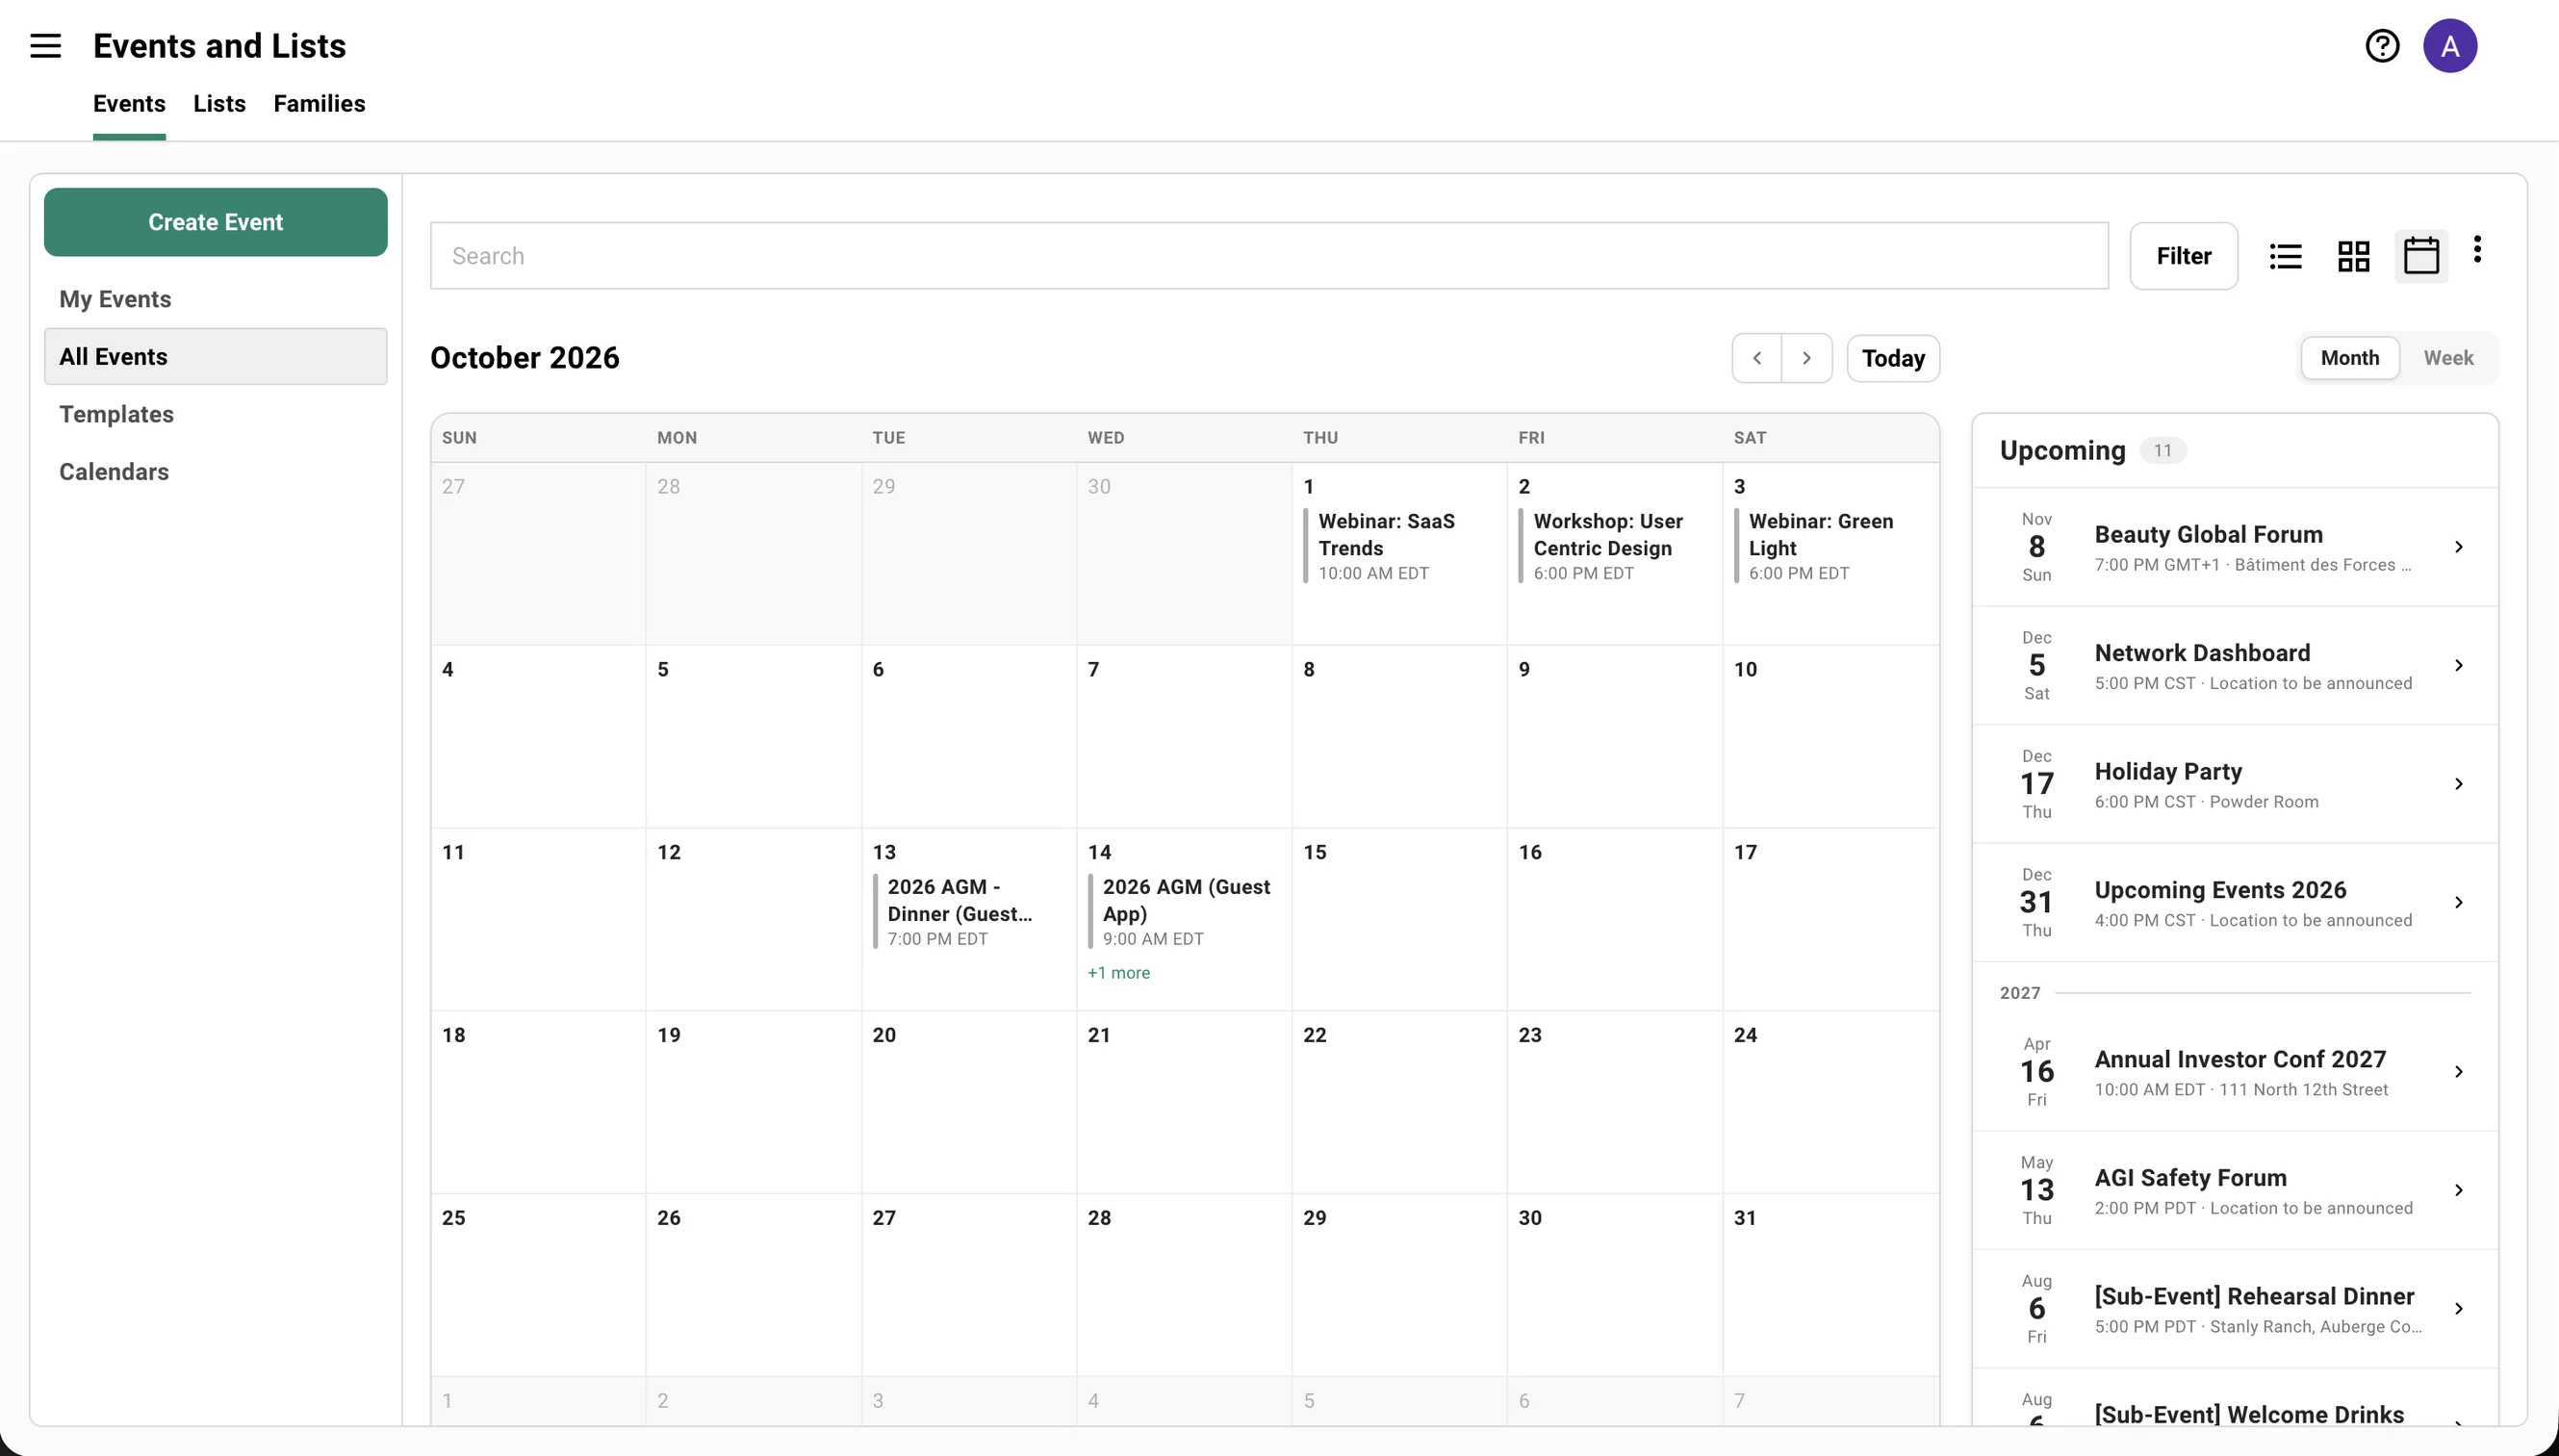Open Upcoming Events 2026 chevron
The height and width of the screenshot is (1456, 2559).
(x=2459, y=903)
